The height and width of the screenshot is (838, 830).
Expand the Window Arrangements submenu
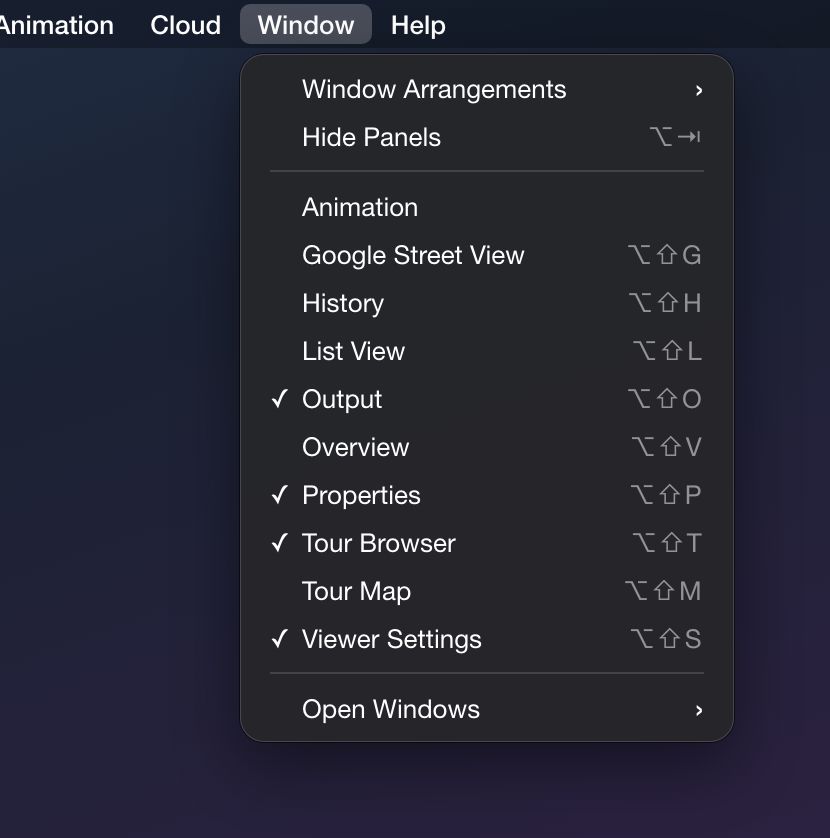(487, 89)
